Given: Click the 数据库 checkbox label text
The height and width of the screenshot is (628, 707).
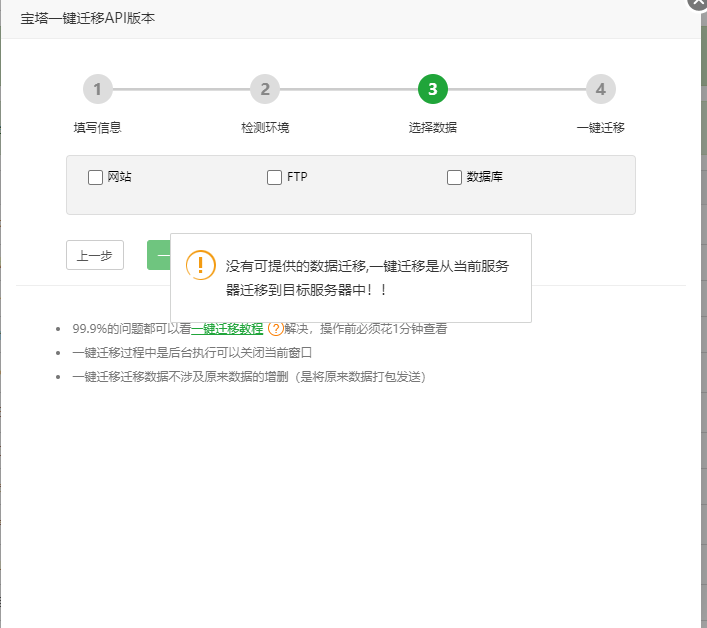Looking at the screenshot, I should tap(484, 177).
